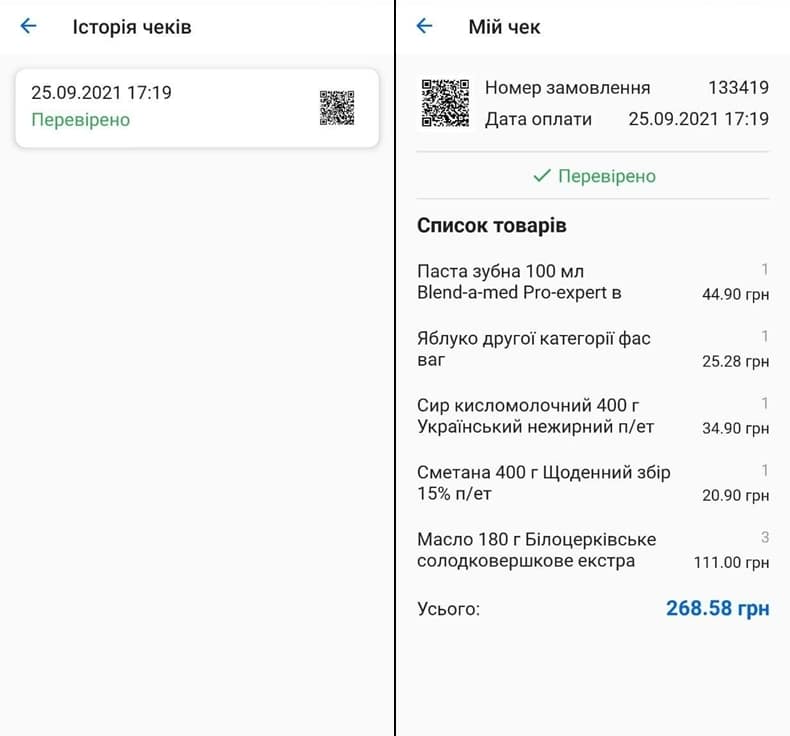Select the Мій чек header title
The image size is (790, 736).
[x=504, y=27]
